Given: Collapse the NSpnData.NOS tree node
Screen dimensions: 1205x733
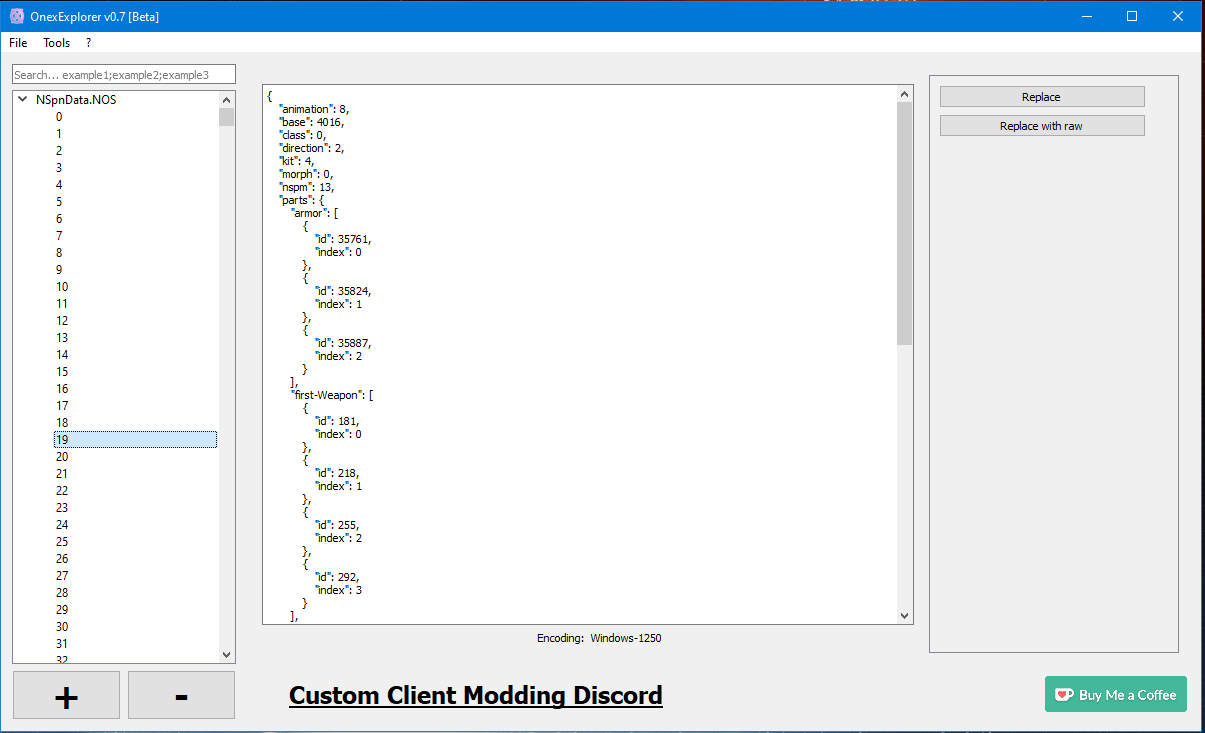Looking at the screenshot, I should 22,100.
